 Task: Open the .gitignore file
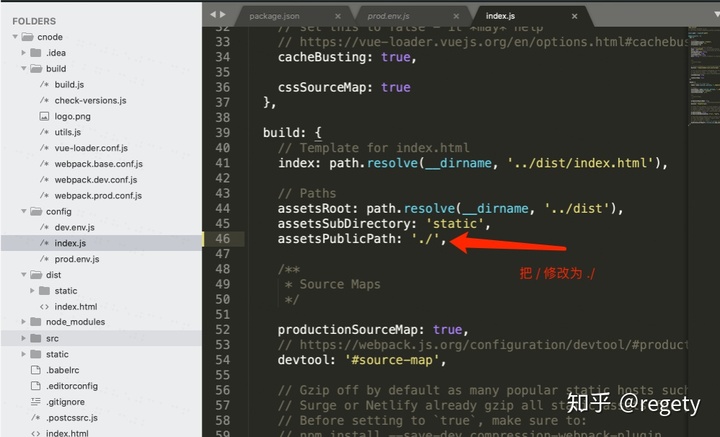[x=65, y=402]
